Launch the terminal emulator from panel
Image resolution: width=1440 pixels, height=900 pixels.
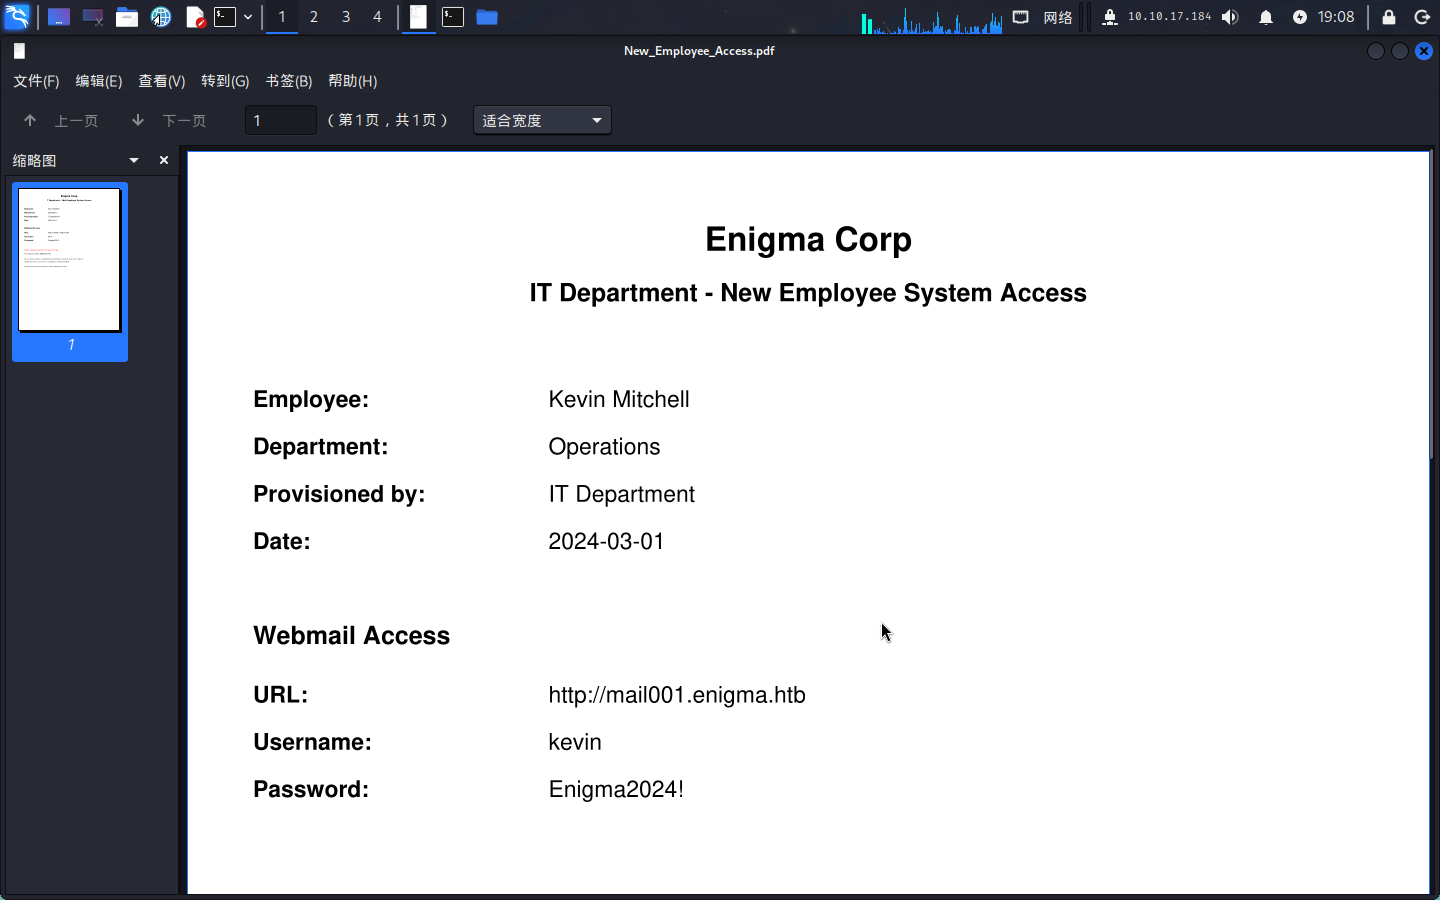226,17
